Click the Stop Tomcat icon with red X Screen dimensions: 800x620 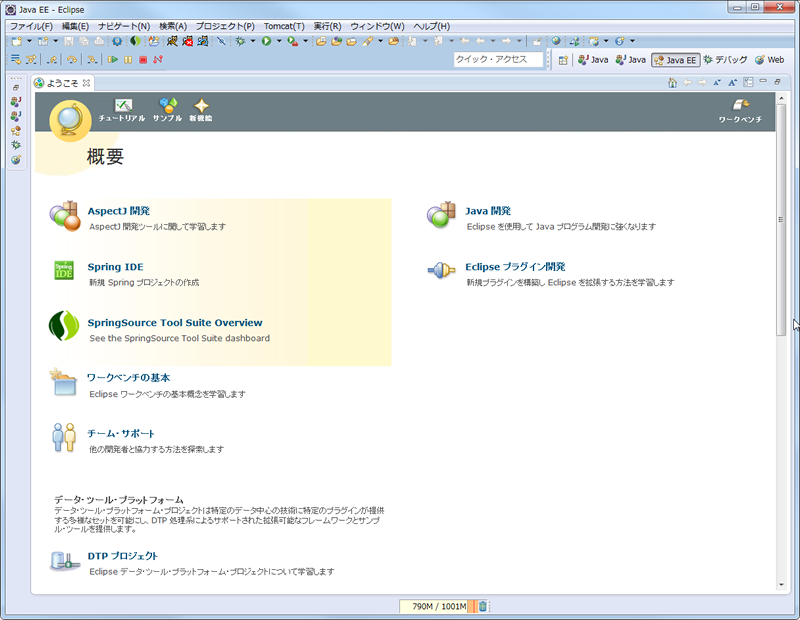point(188,41)
